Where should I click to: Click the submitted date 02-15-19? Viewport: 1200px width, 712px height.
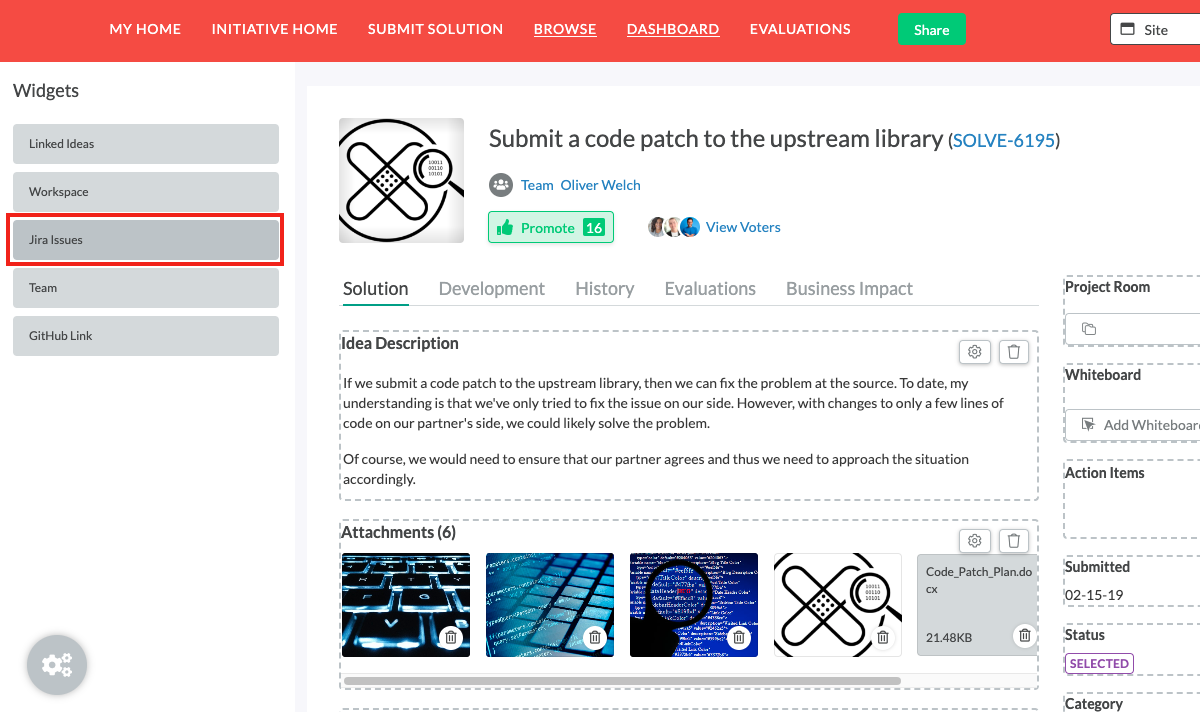(1094, 595)
